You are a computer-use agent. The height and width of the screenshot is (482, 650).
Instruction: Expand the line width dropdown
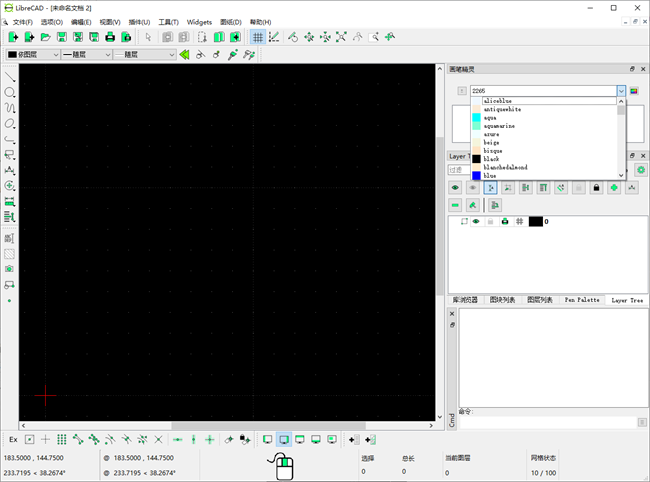tap(85, 54)
